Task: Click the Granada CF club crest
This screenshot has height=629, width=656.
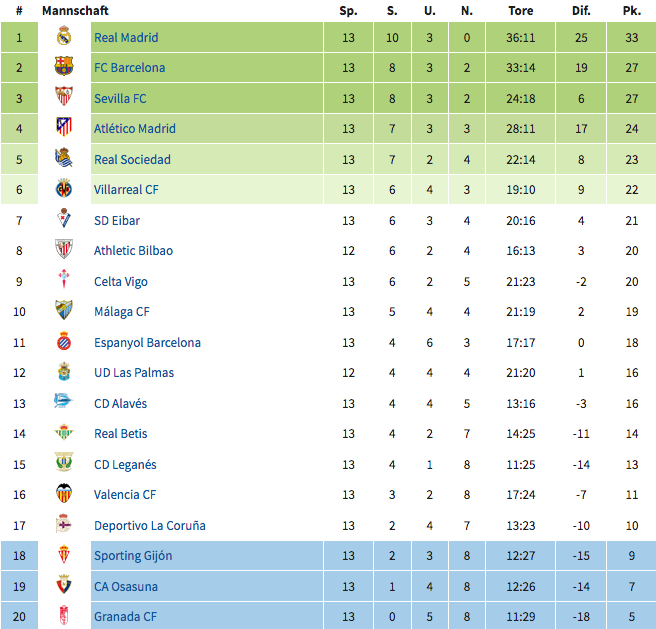Action: pyautogui.click(x=64, y=617)
